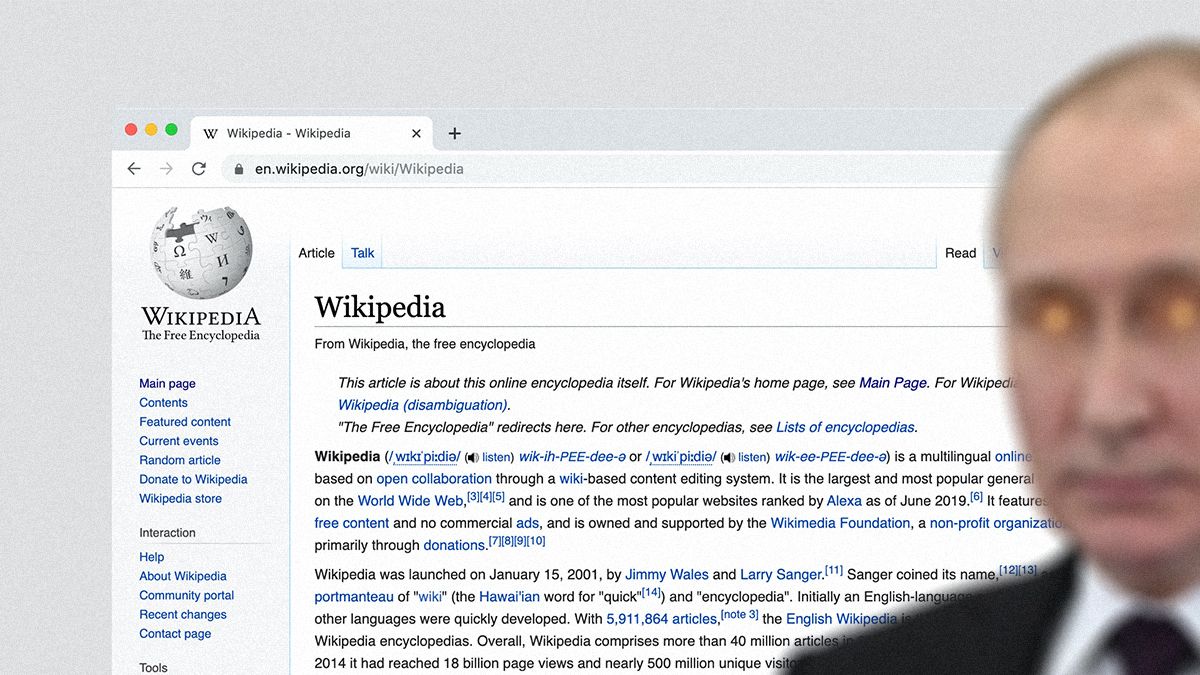Open Random article from sidebar
The height and width of the screenshot is (675, 1200).
[x=180, y=460]
